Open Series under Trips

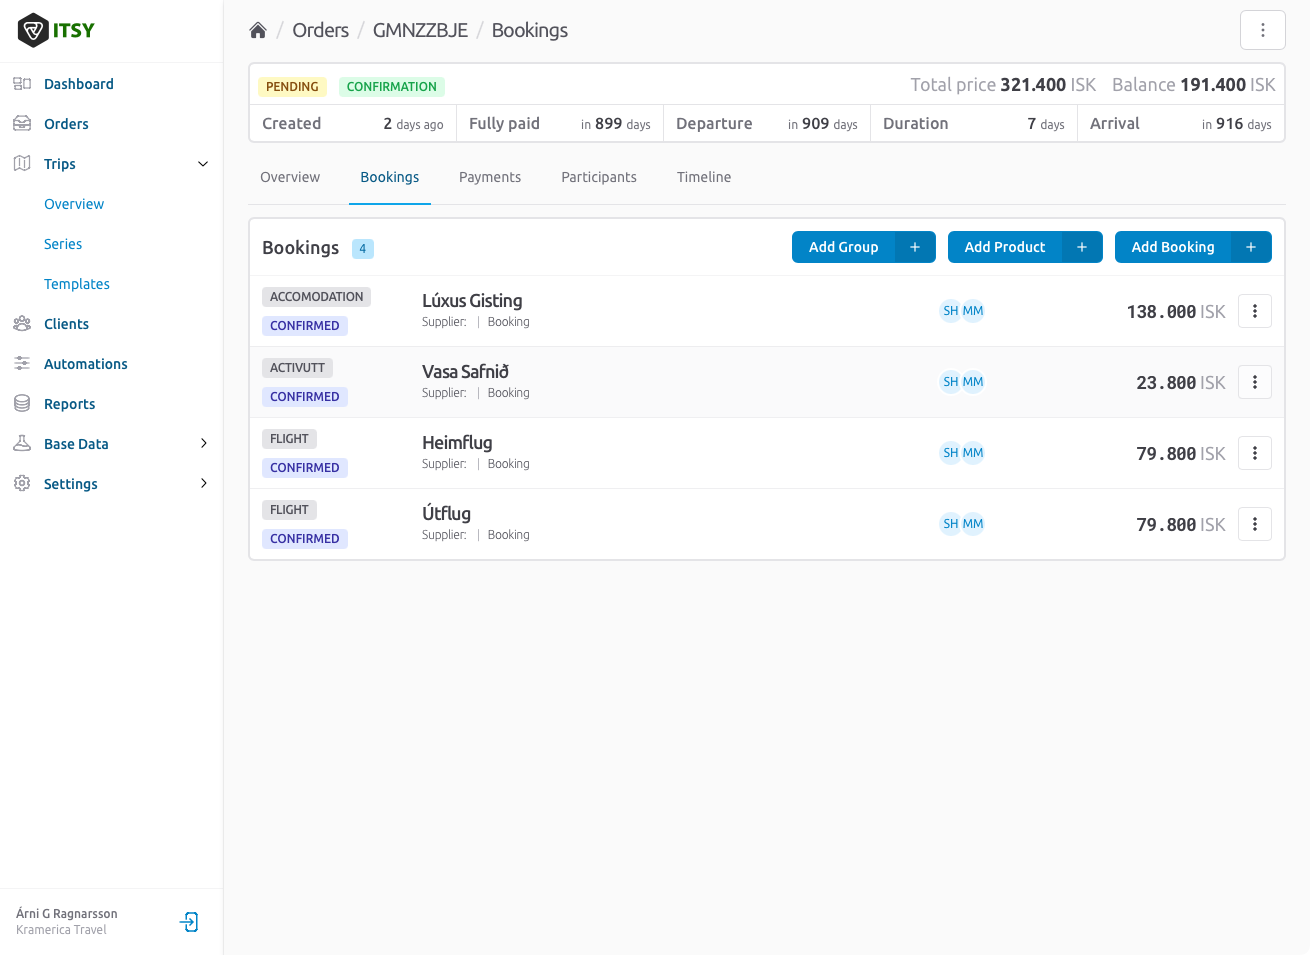pyautogui.click(x=63, y=244)
